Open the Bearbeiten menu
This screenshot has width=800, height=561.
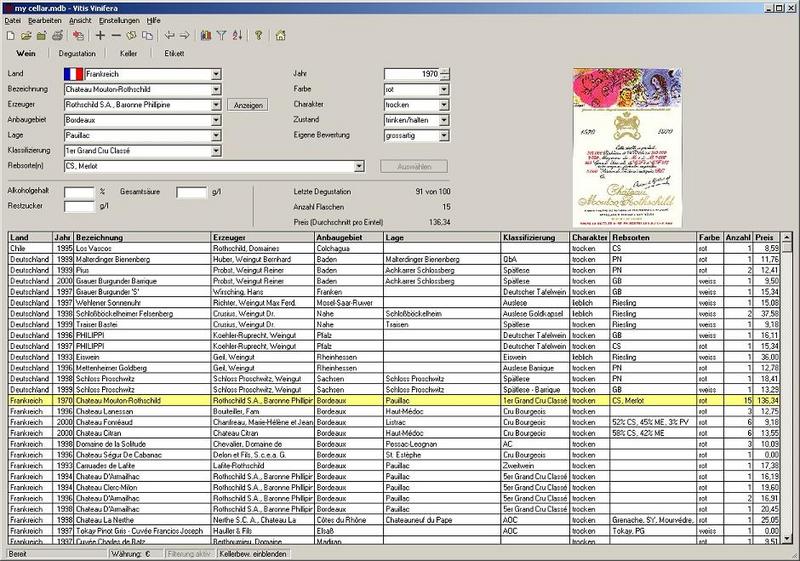coord(44,20)
